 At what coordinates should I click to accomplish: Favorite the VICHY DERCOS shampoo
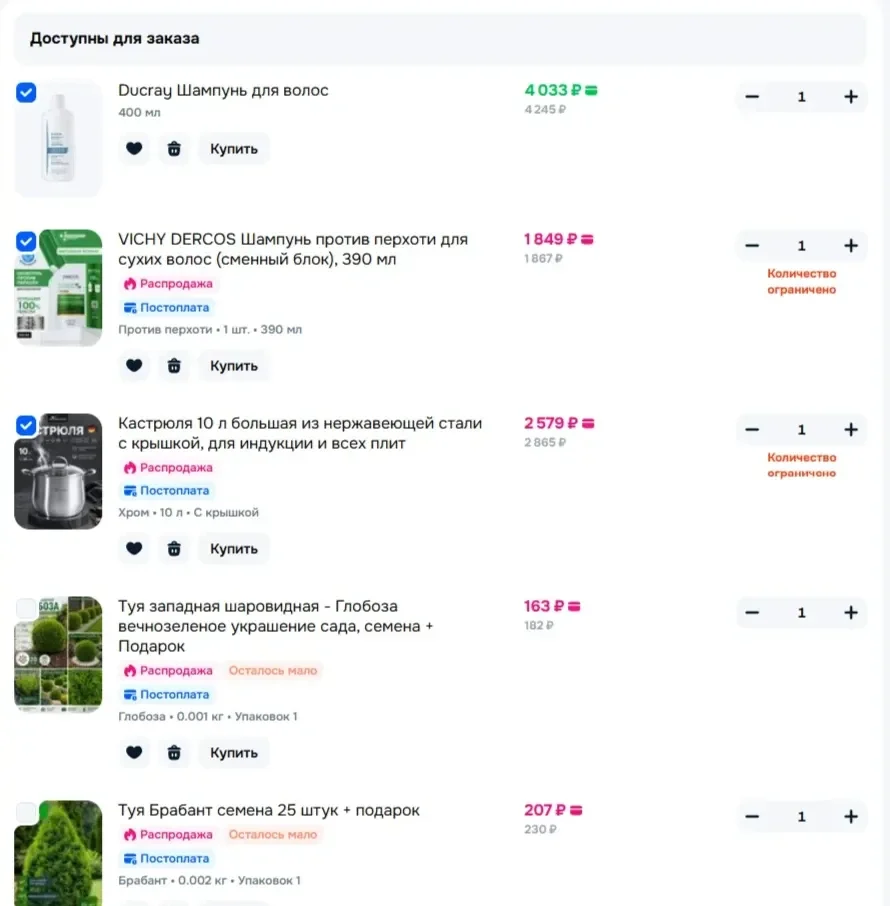pos(134,366)
